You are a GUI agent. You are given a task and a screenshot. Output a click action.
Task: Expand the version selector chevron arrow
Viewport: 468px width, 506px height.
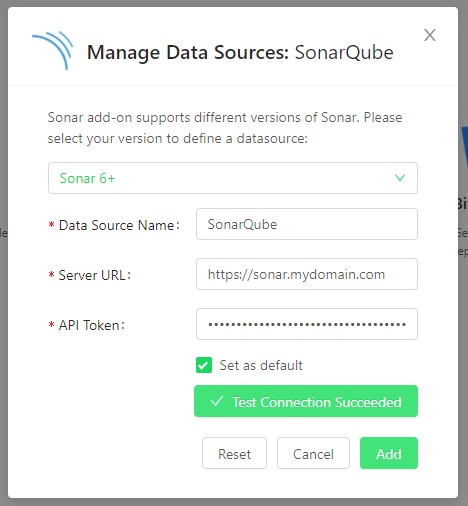400,178
